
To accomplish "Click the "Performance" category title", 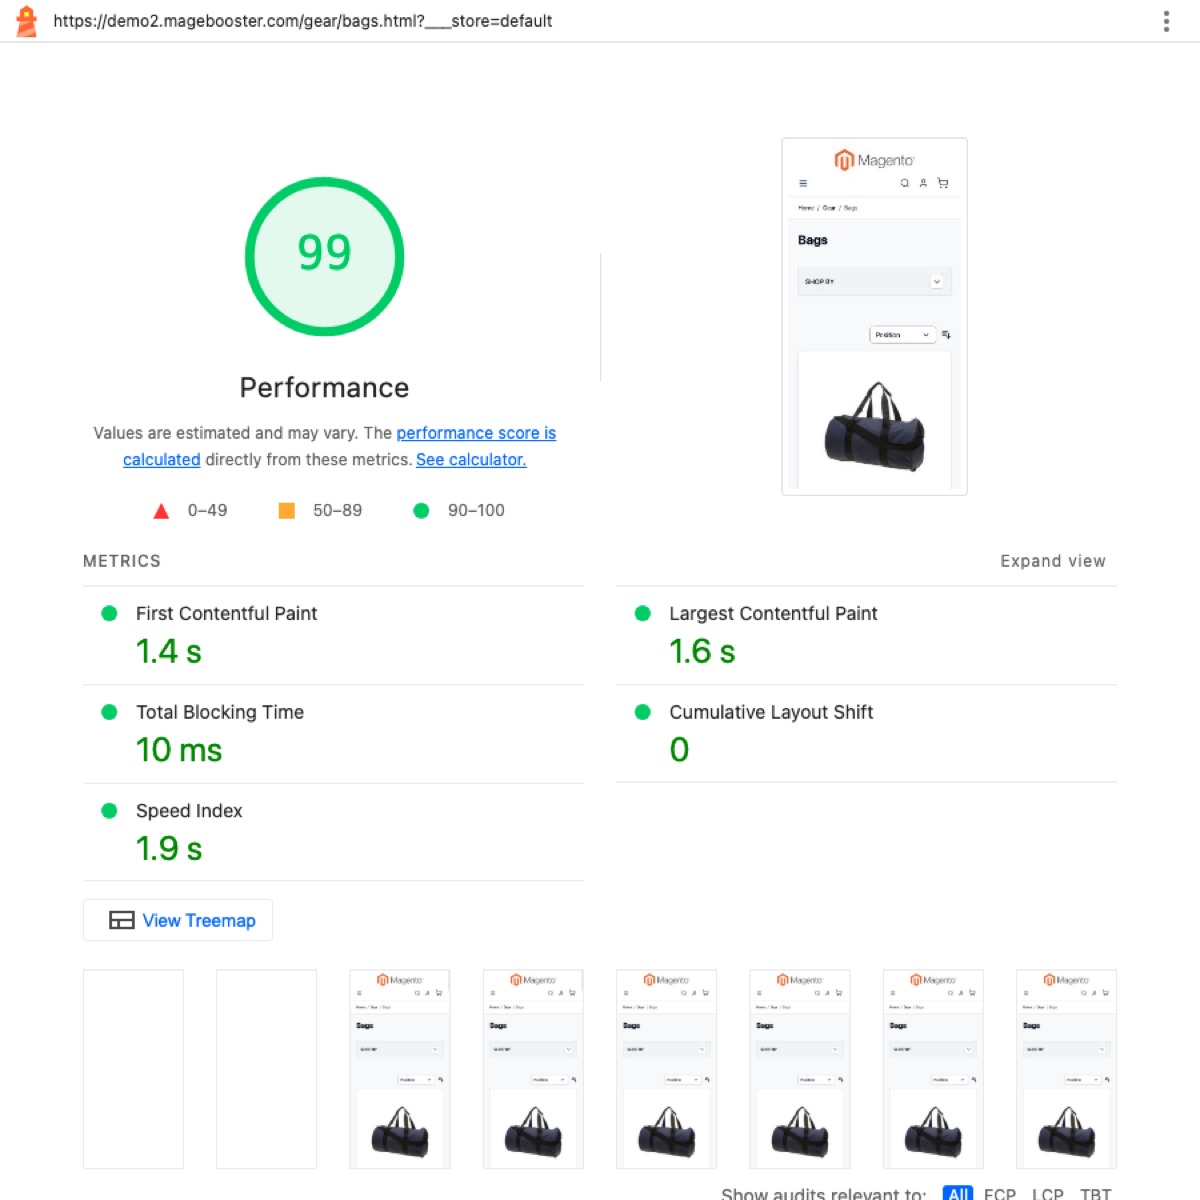I will 324,388.
